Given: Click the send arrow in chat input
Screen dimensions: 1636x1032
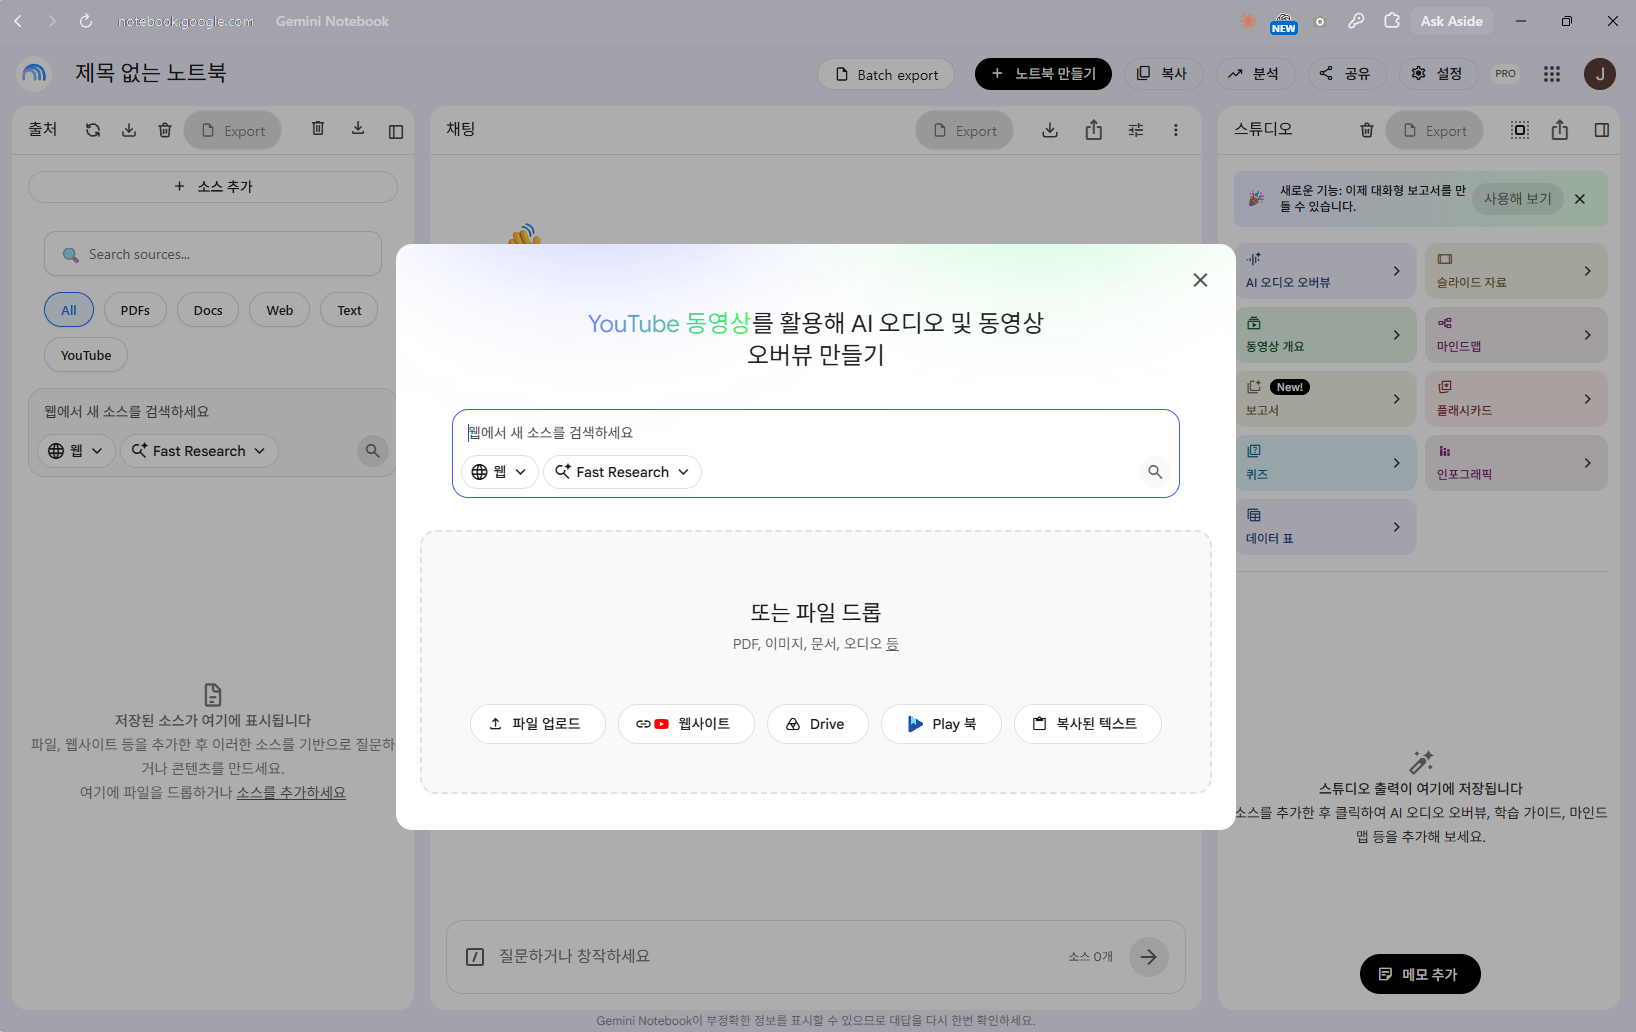Looking at the screenshot, I should click(x=1149, y=957).
